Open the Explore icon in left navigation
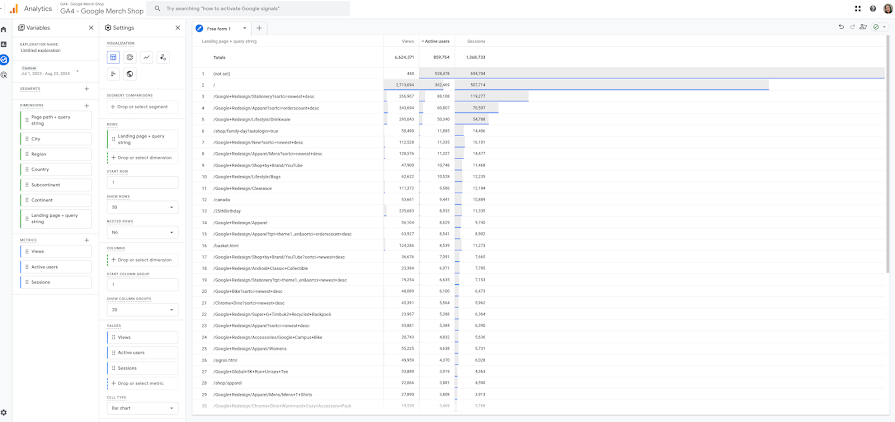Viewport: 895px width, 422px height. [x=4, y=59]
